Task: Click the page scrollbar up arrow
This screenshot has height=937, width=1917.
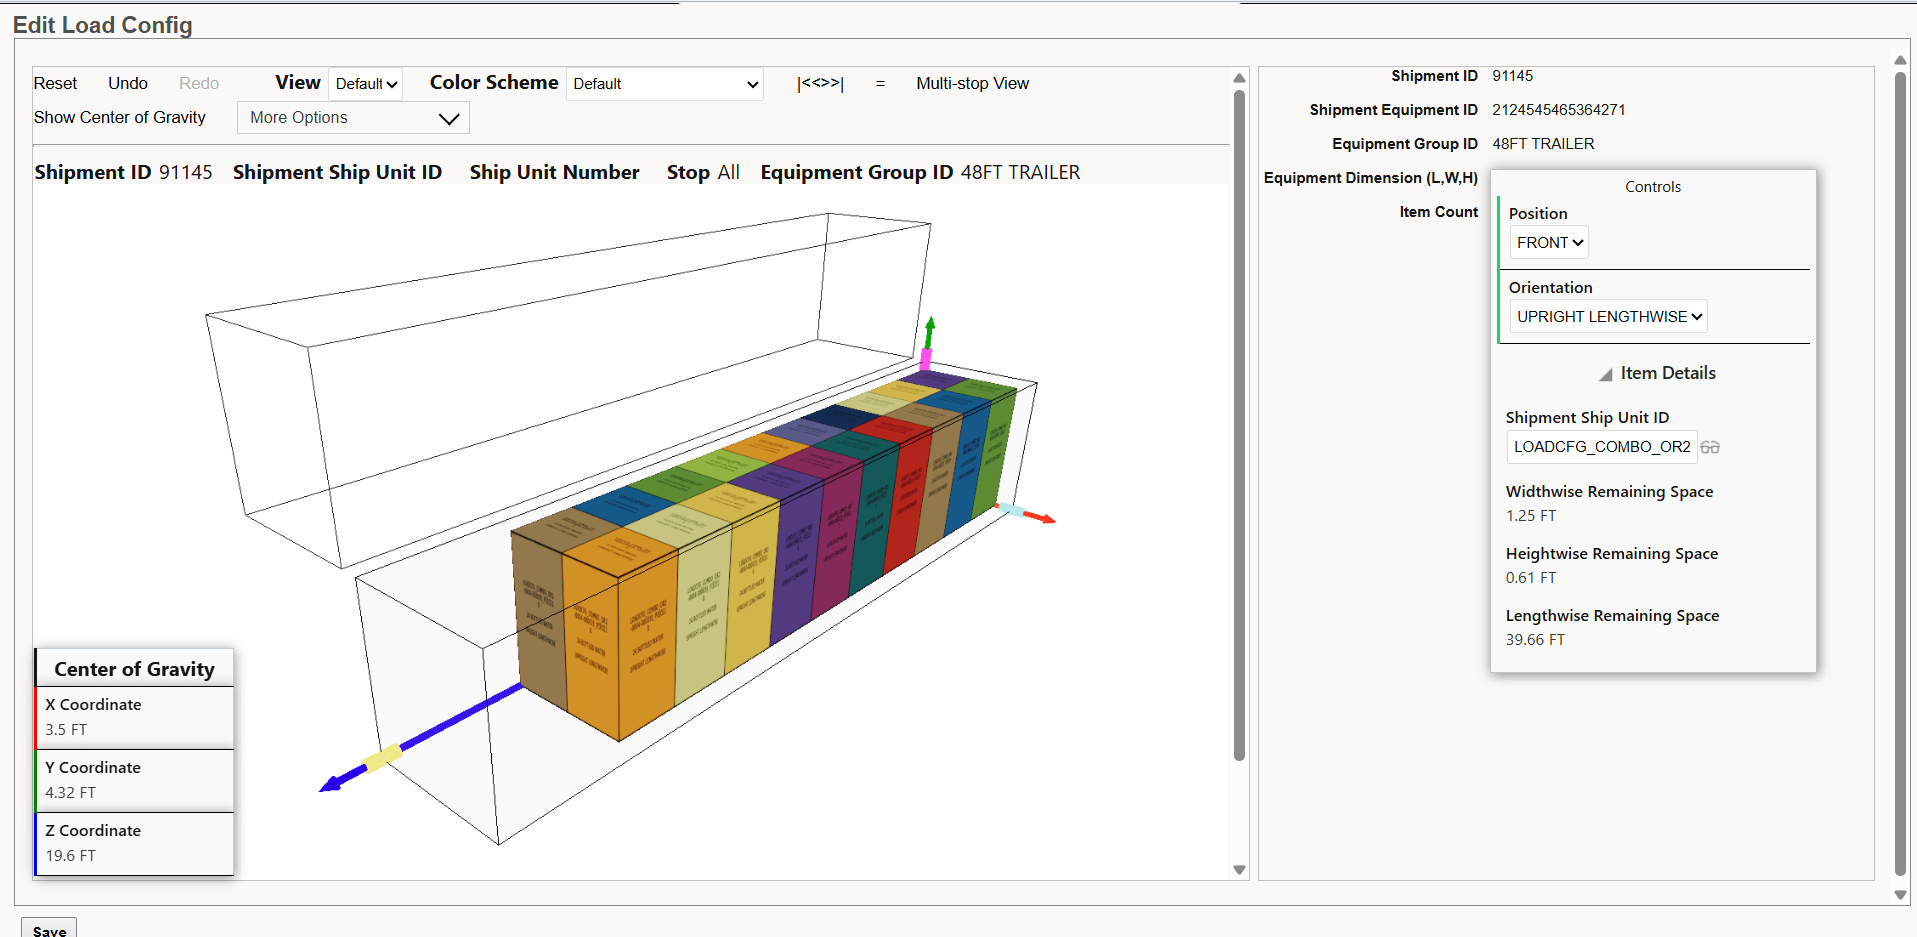Action: point(1900,61)
